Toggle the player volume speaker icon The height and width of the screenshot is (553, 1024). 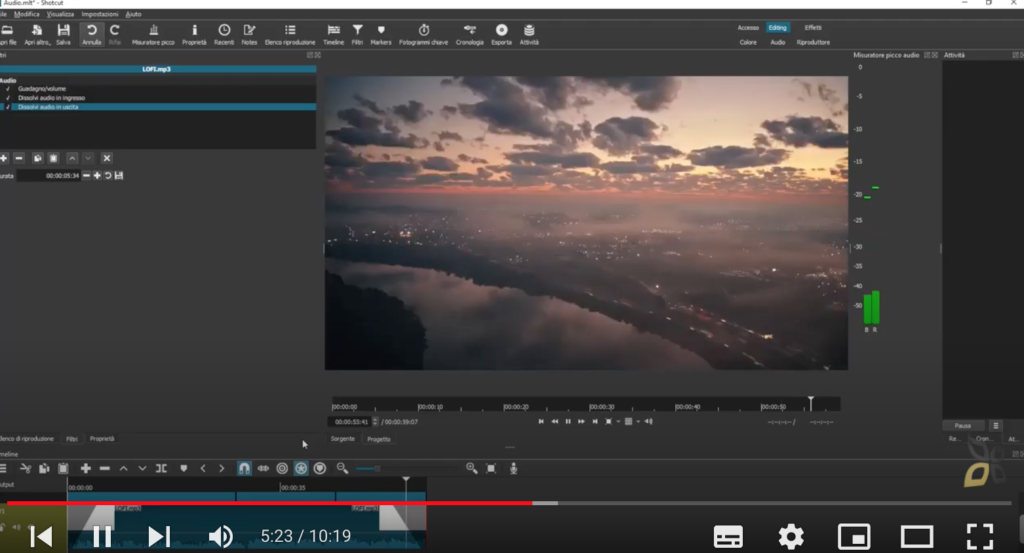[648, 422]
